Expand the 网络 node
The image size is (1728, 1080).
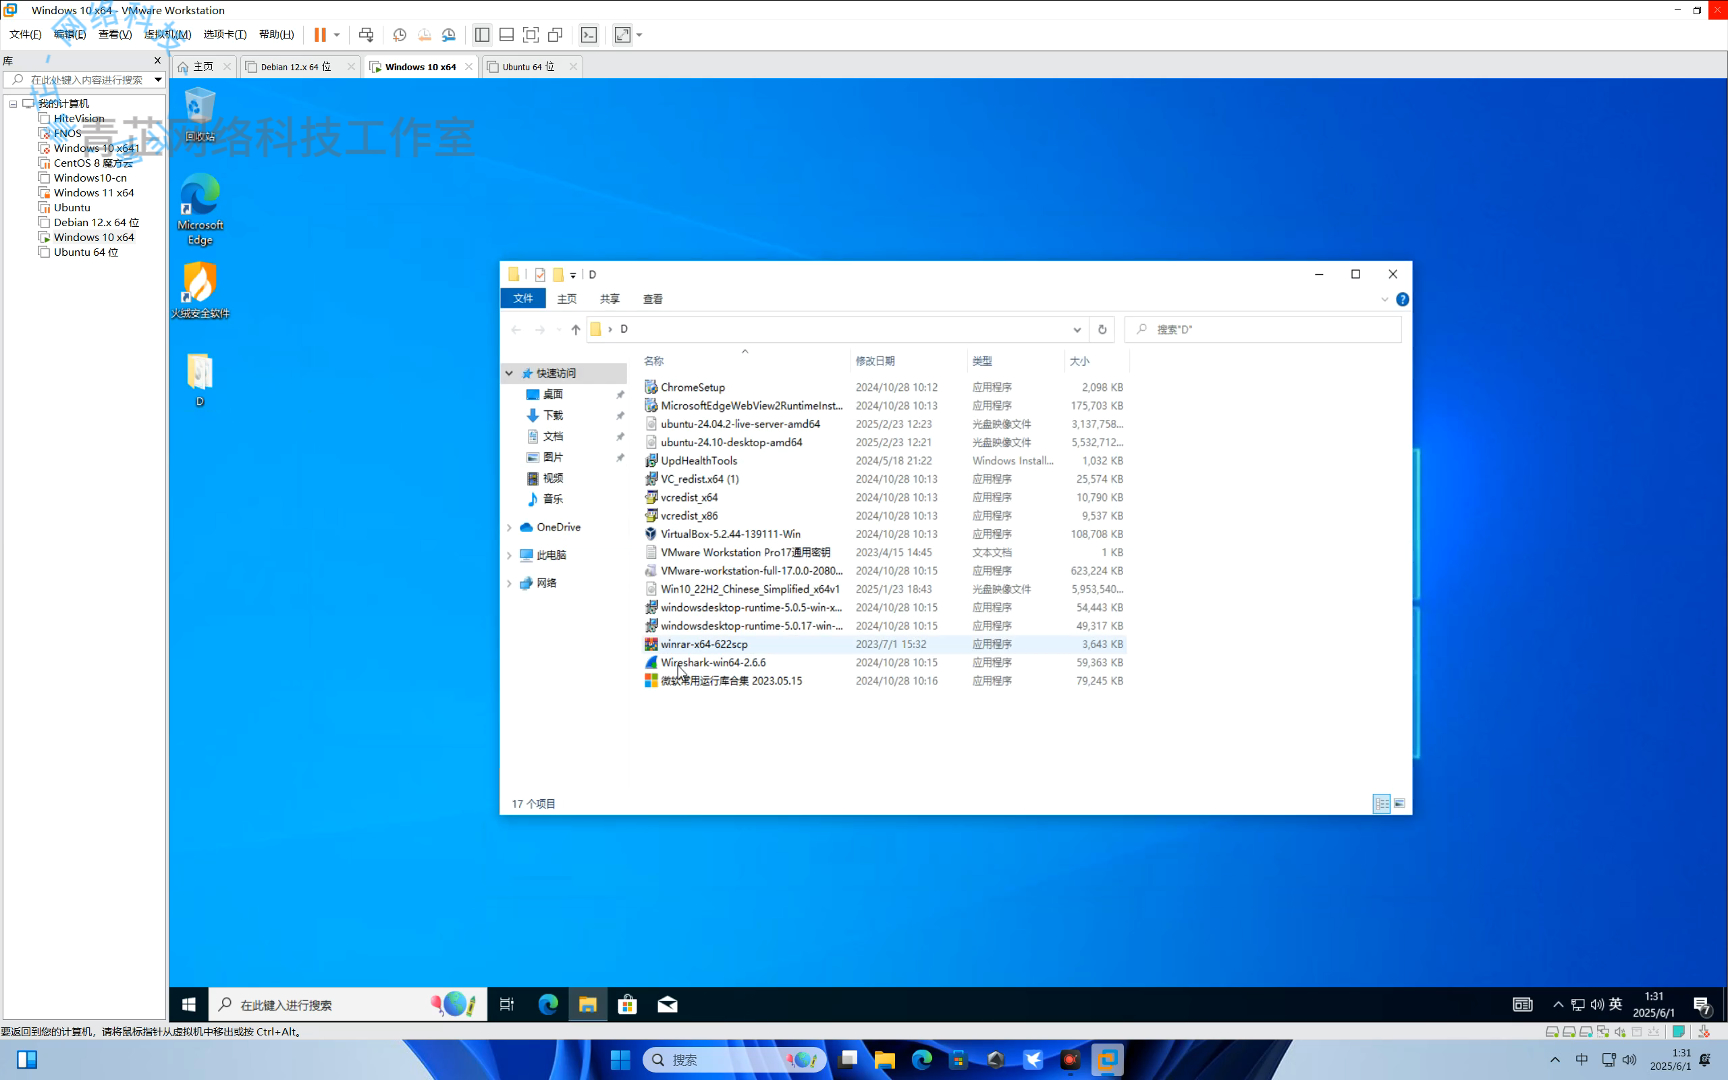coord(509,583)
